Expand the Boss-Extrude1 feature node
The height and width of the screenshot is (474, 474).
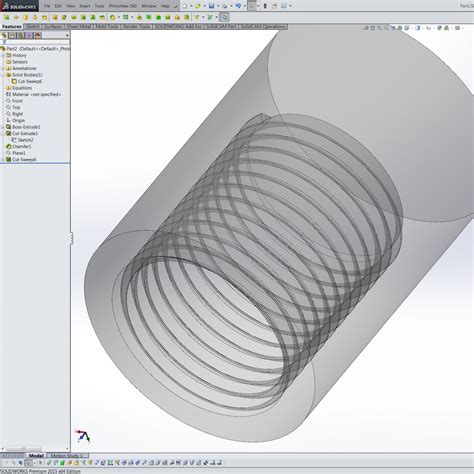click(x=3, y=127)
